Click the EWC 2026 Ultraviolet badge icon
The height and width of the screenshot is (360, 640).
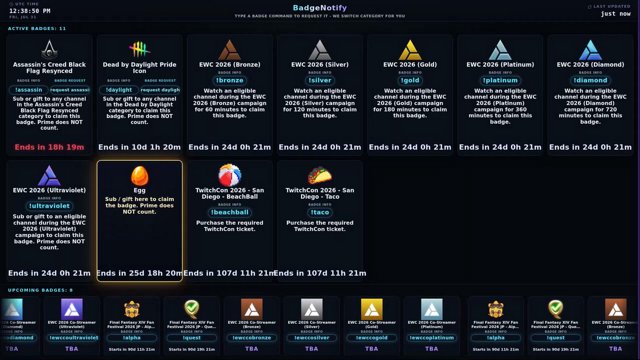(x=49, y=176)
